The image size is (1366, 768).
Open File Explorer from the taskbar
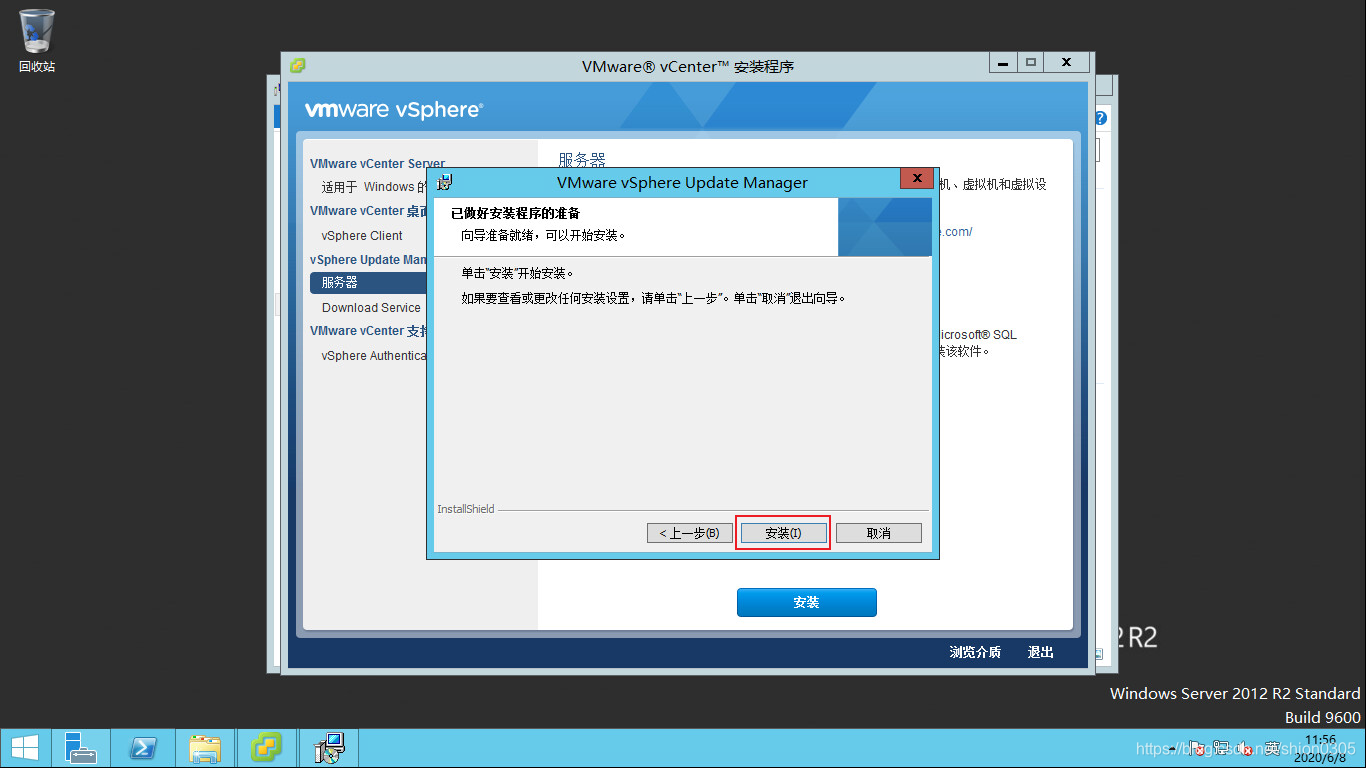point(205,748)
